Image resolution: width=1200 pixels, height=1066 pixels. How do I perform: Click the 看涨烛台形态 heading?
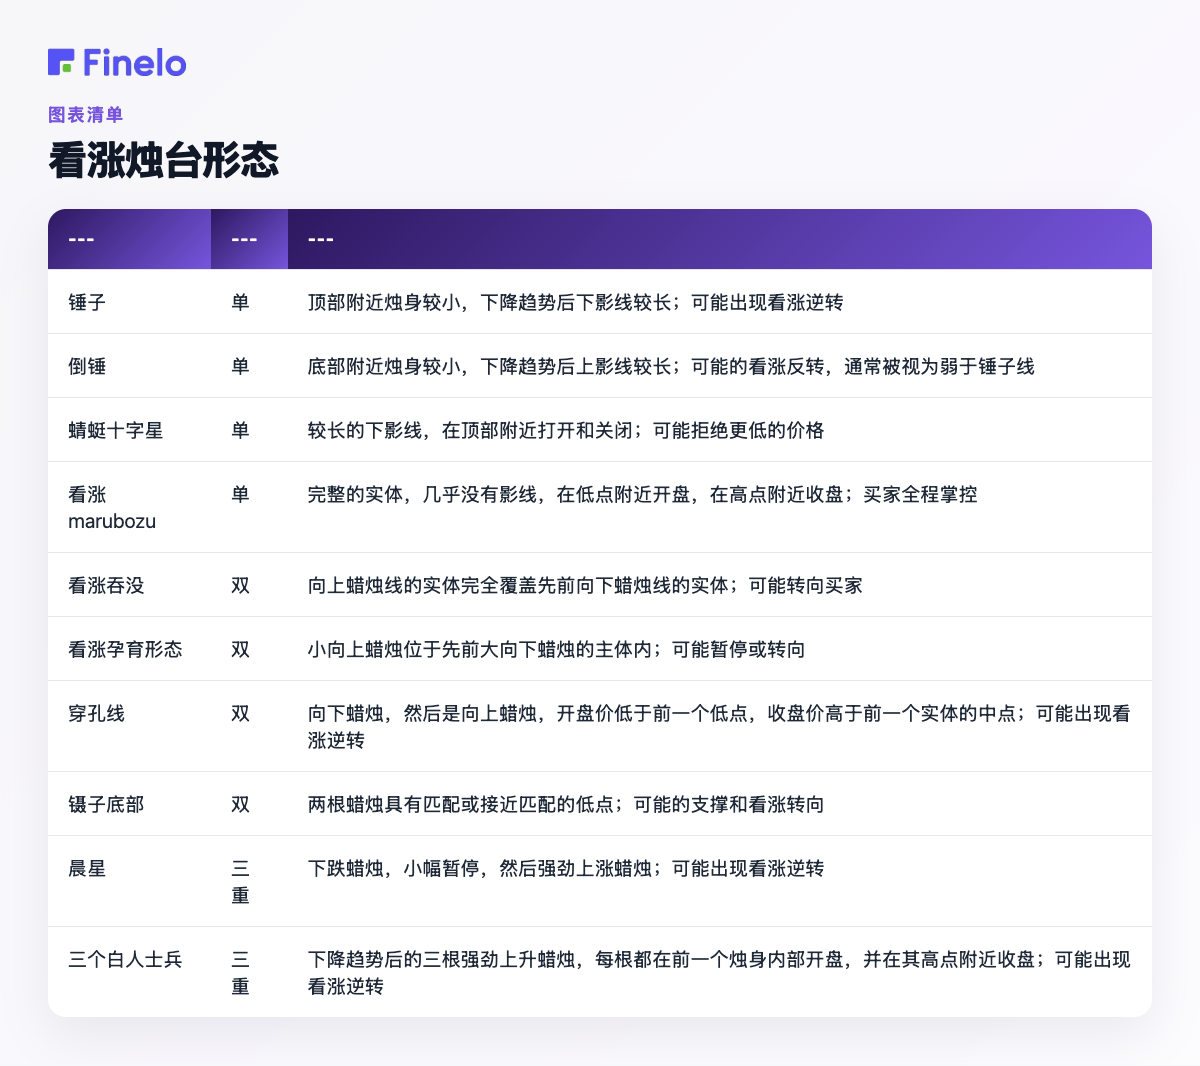164,160
